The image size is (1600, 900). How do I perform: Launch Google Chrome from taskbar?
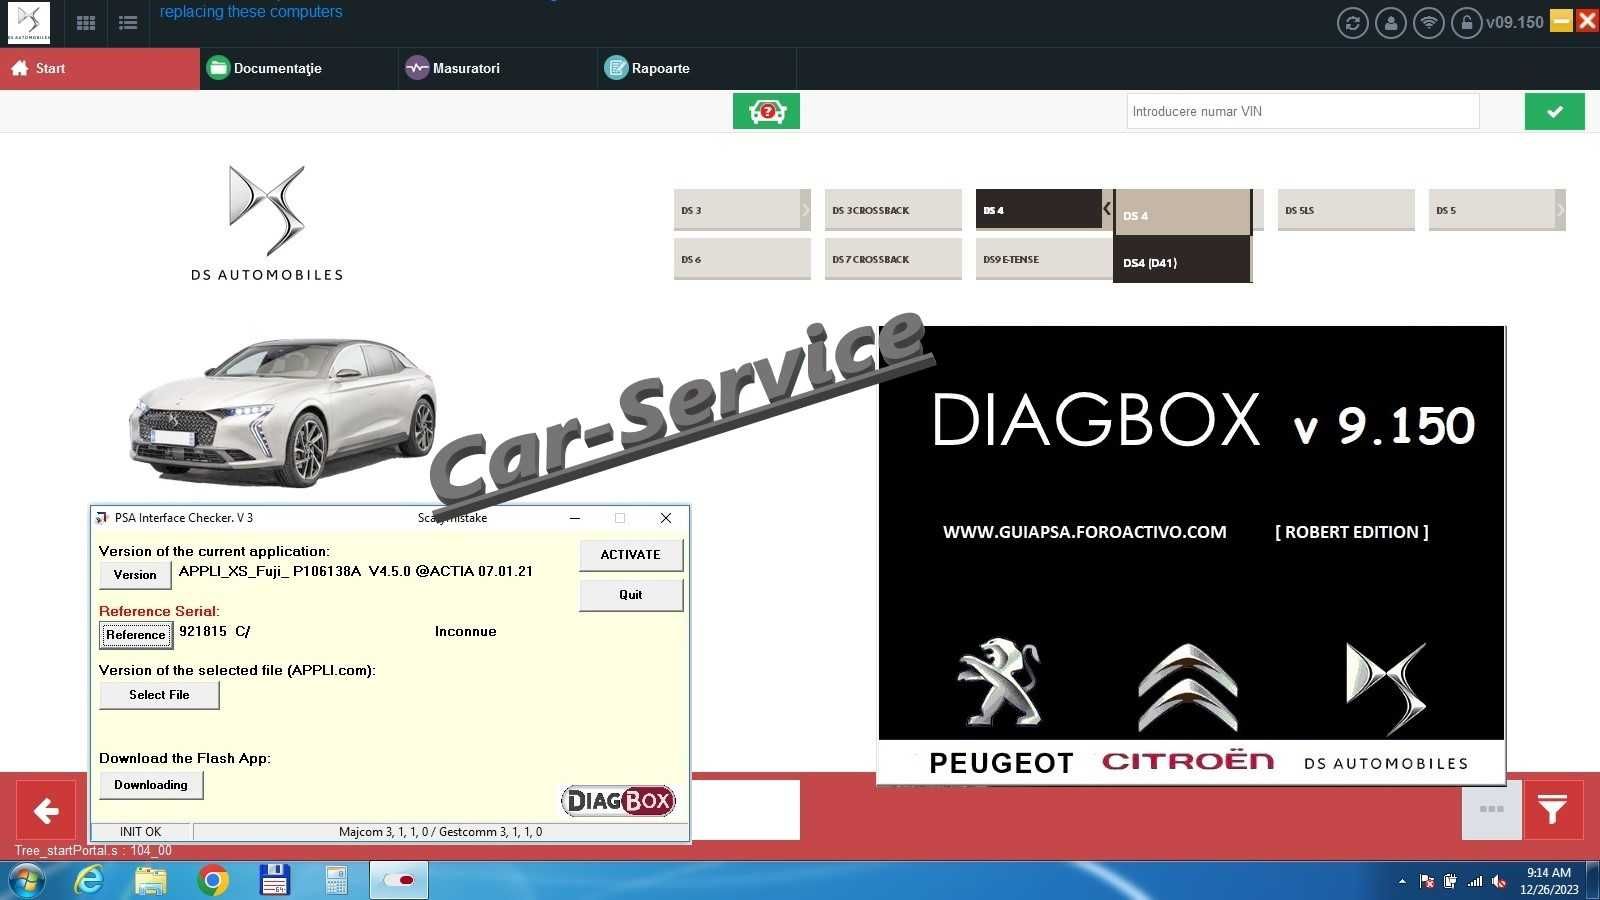point(212,881)
